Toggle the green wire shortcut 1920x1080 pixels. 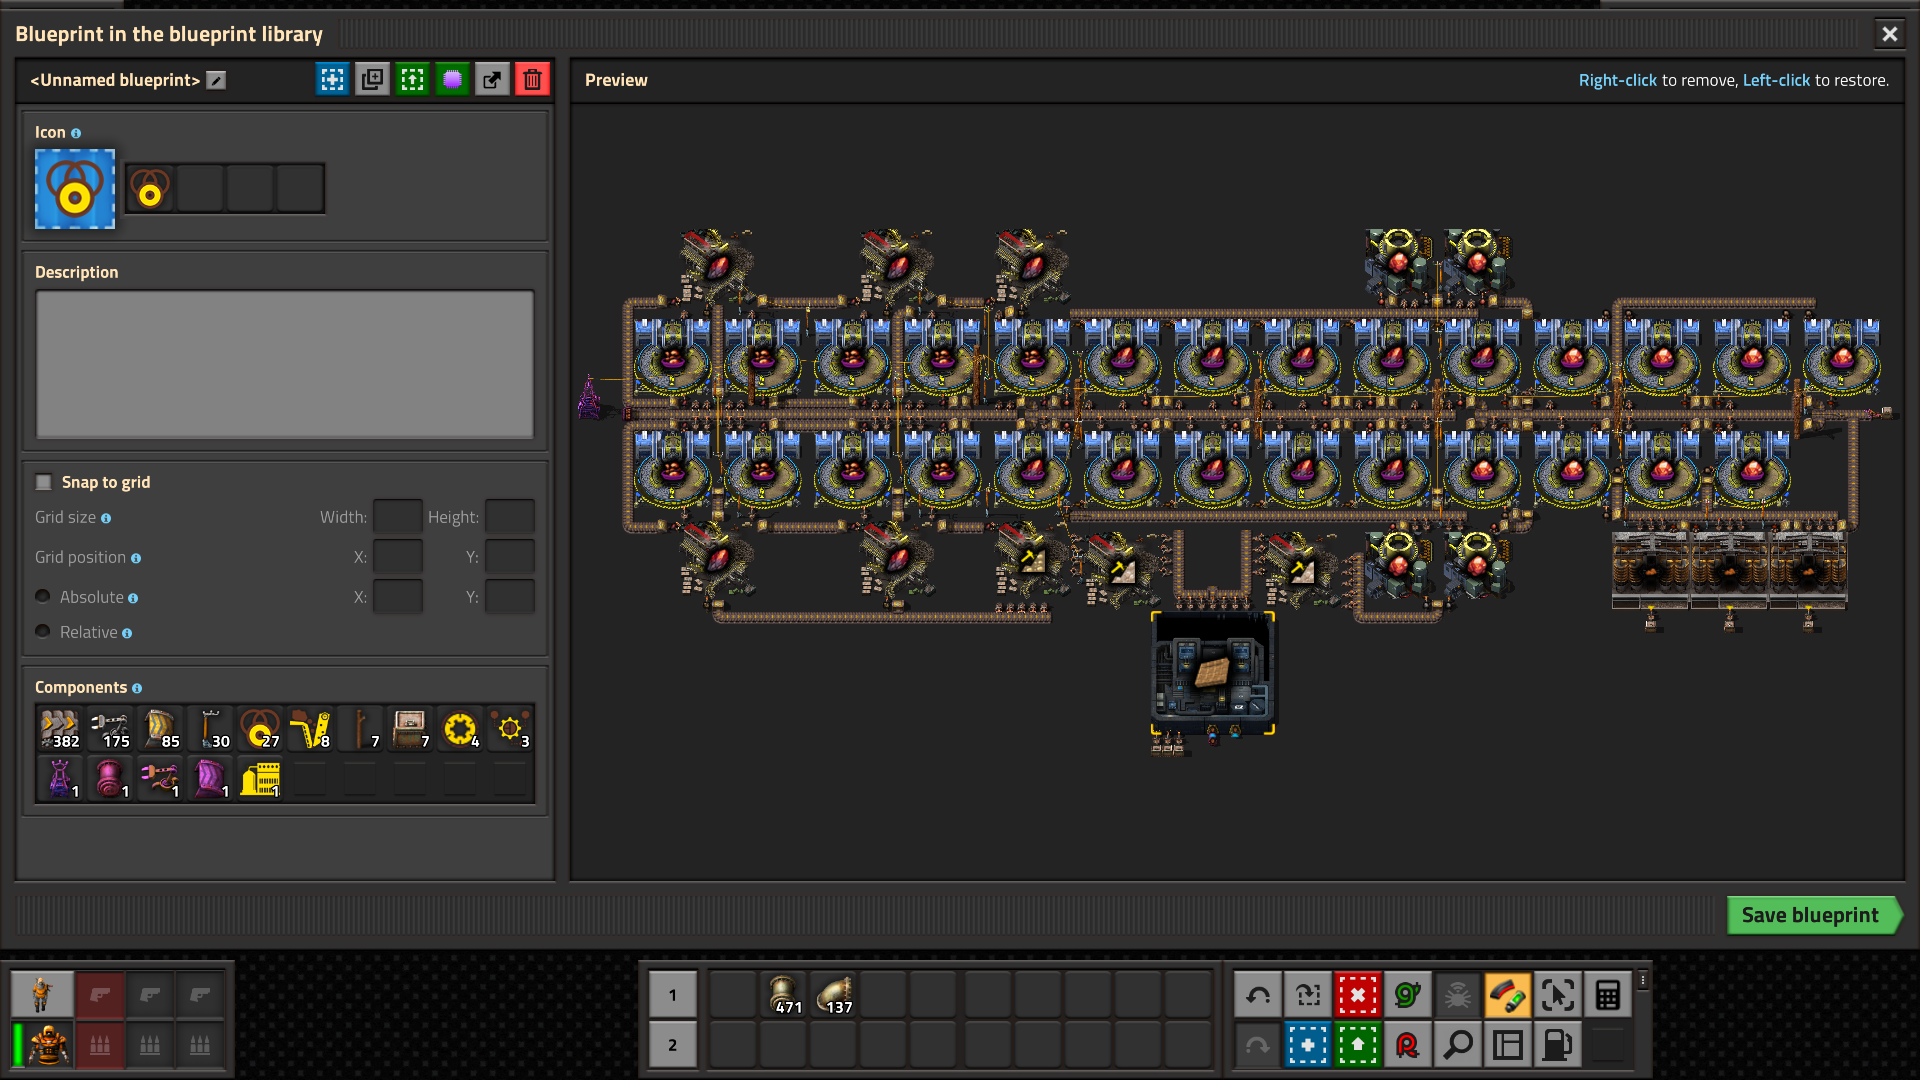tap(1408, 995)
